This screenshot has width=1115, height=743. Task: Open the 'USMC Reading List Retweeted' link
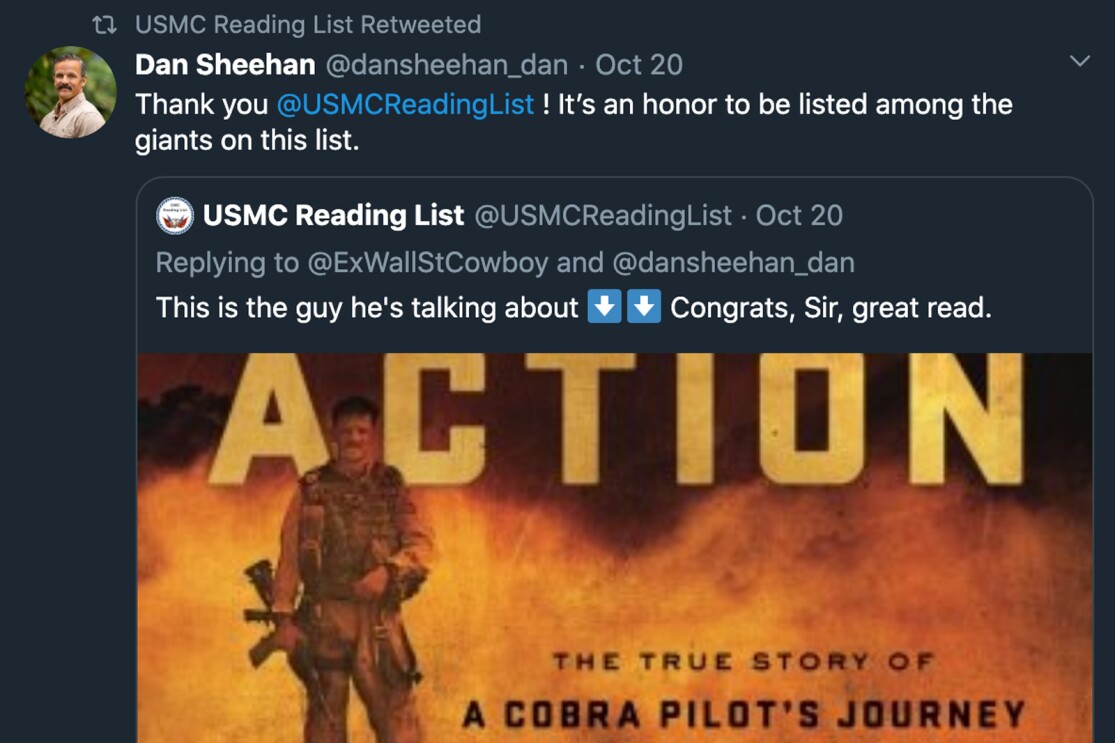pos(307,25)
